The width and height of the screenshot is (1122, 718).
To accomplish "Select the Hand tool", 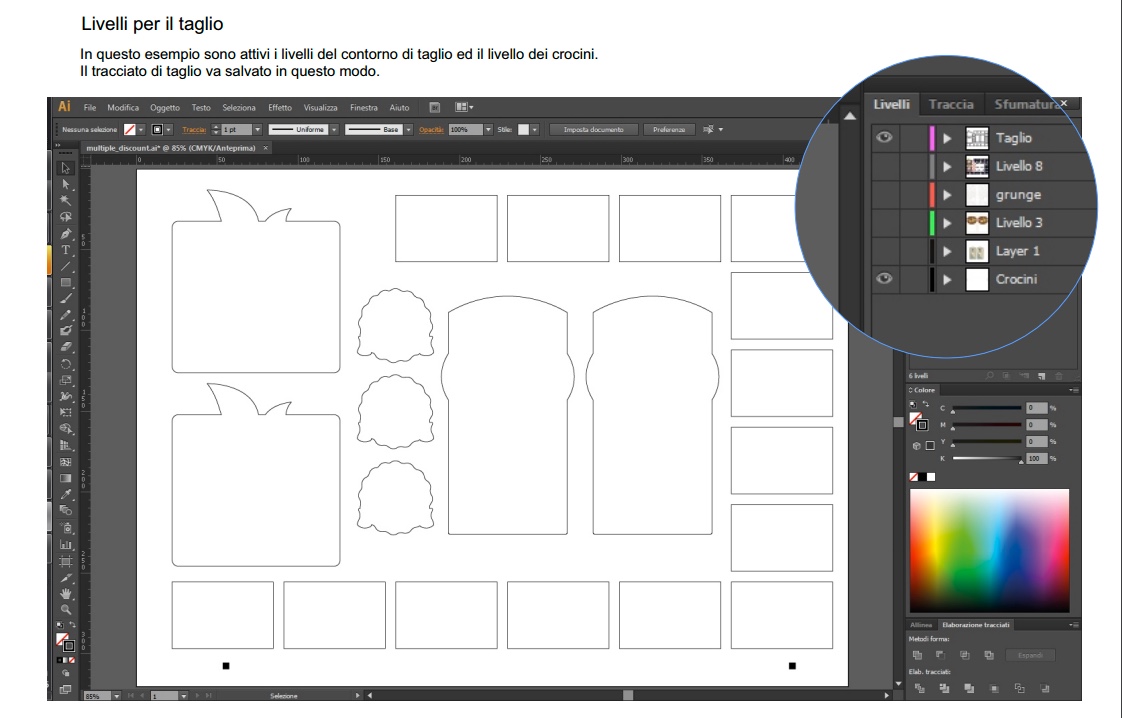I will point(66,593).
